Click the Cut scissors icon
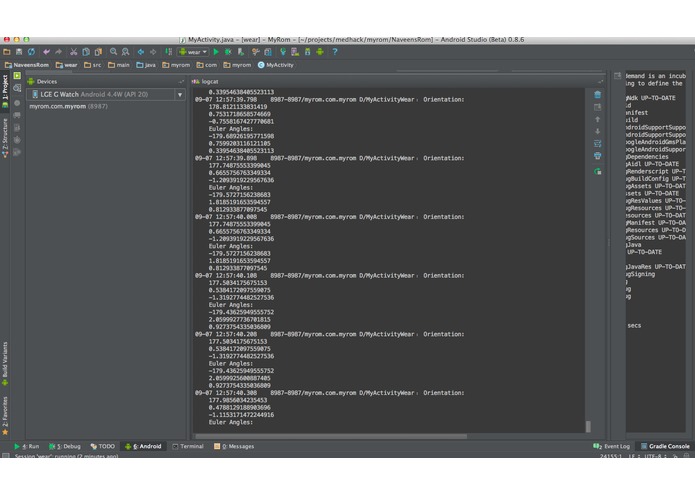The image size is (695, 494). (74, 52)
